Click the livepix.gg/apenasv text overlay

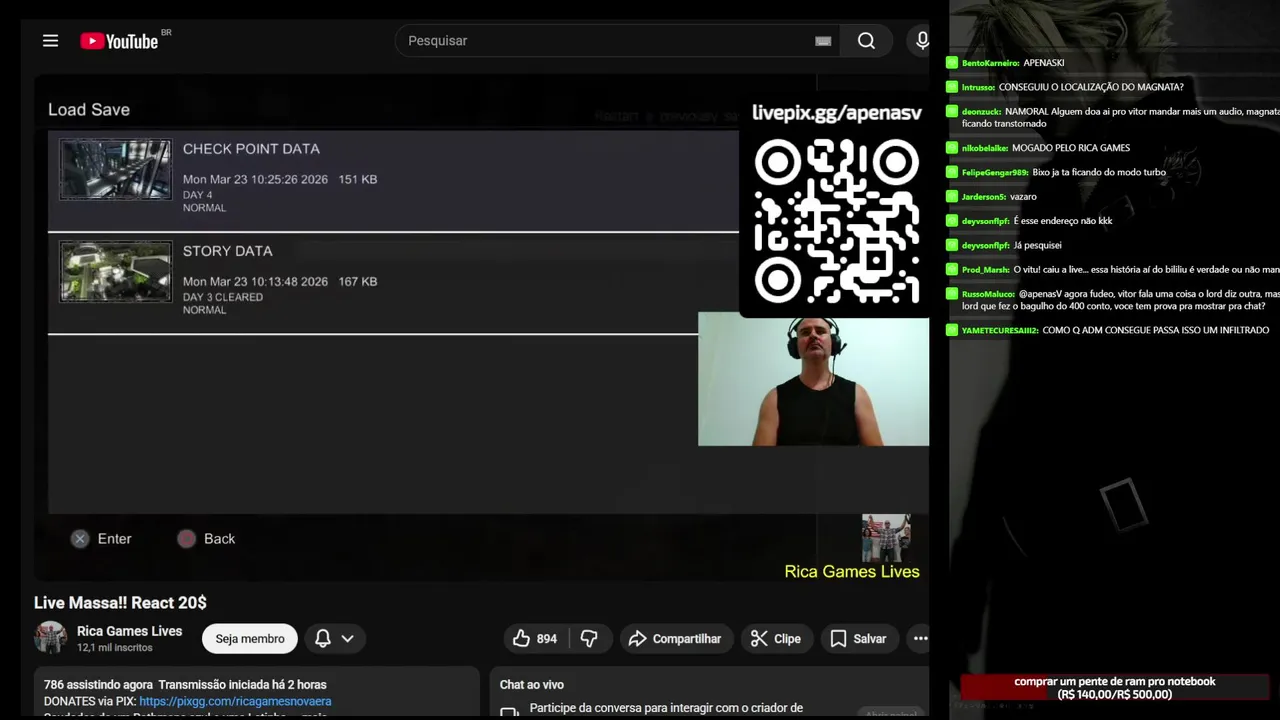pos(836,112)
